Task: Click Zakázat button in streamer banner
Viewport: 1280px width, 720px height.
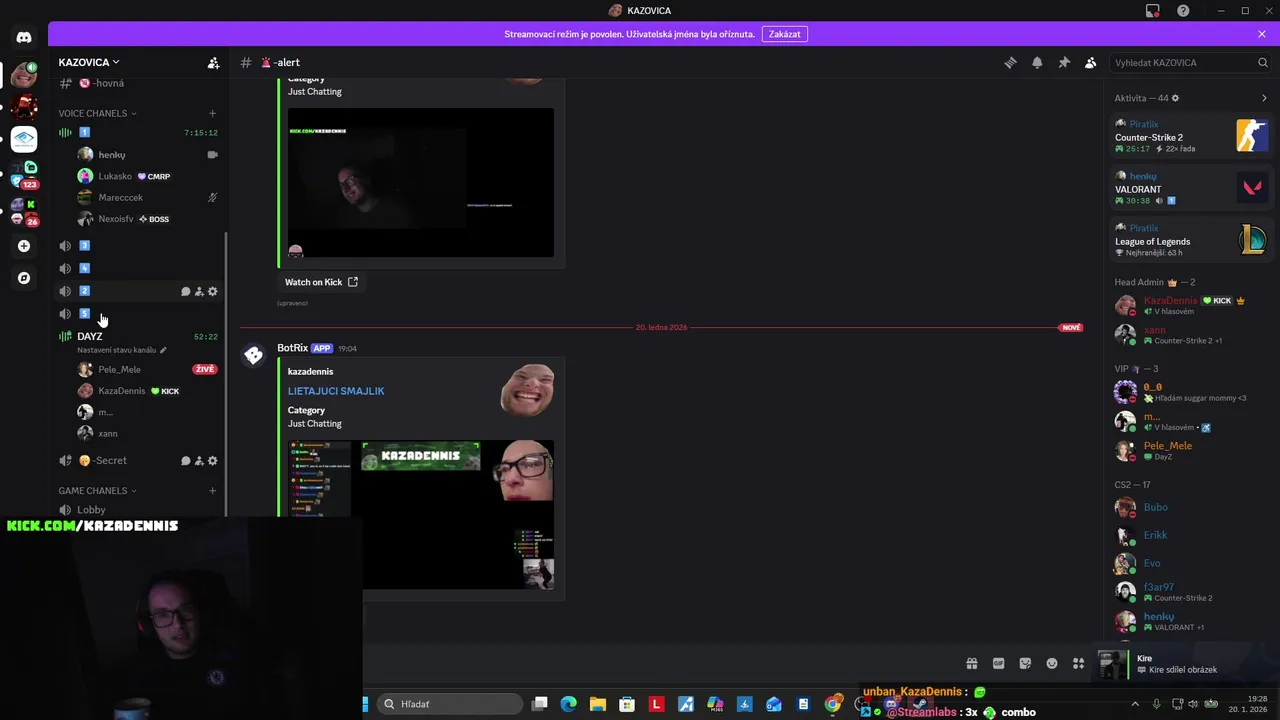Action: (x=785, y=34)
